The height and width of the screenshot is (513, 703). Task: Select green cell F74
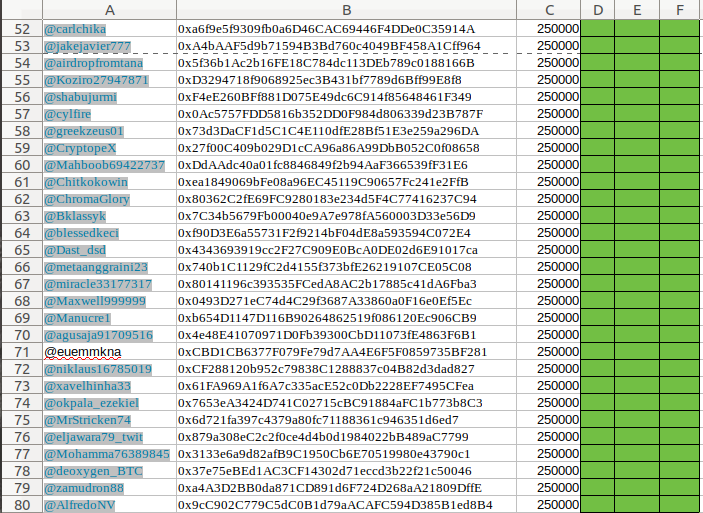click(680, 403)
